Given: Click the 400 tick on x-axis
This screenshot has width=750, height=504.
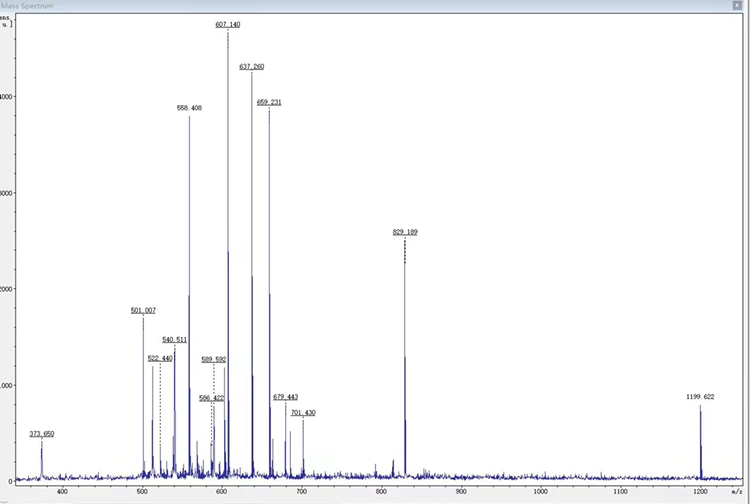Looking at the screenshot, I should click(62, 492).
